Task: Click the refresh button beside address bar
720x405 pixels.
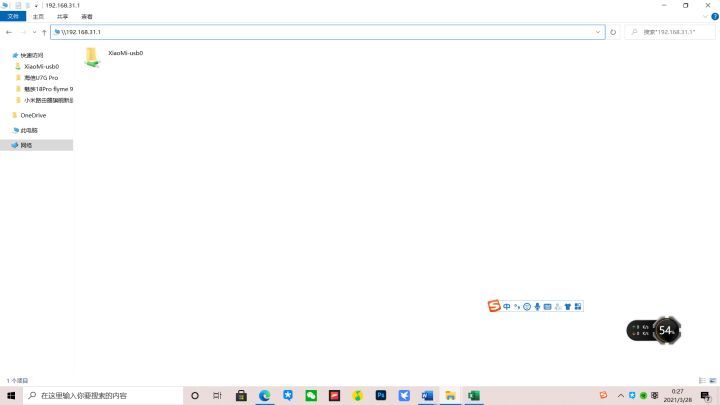Action: click(x=613, y=32)
